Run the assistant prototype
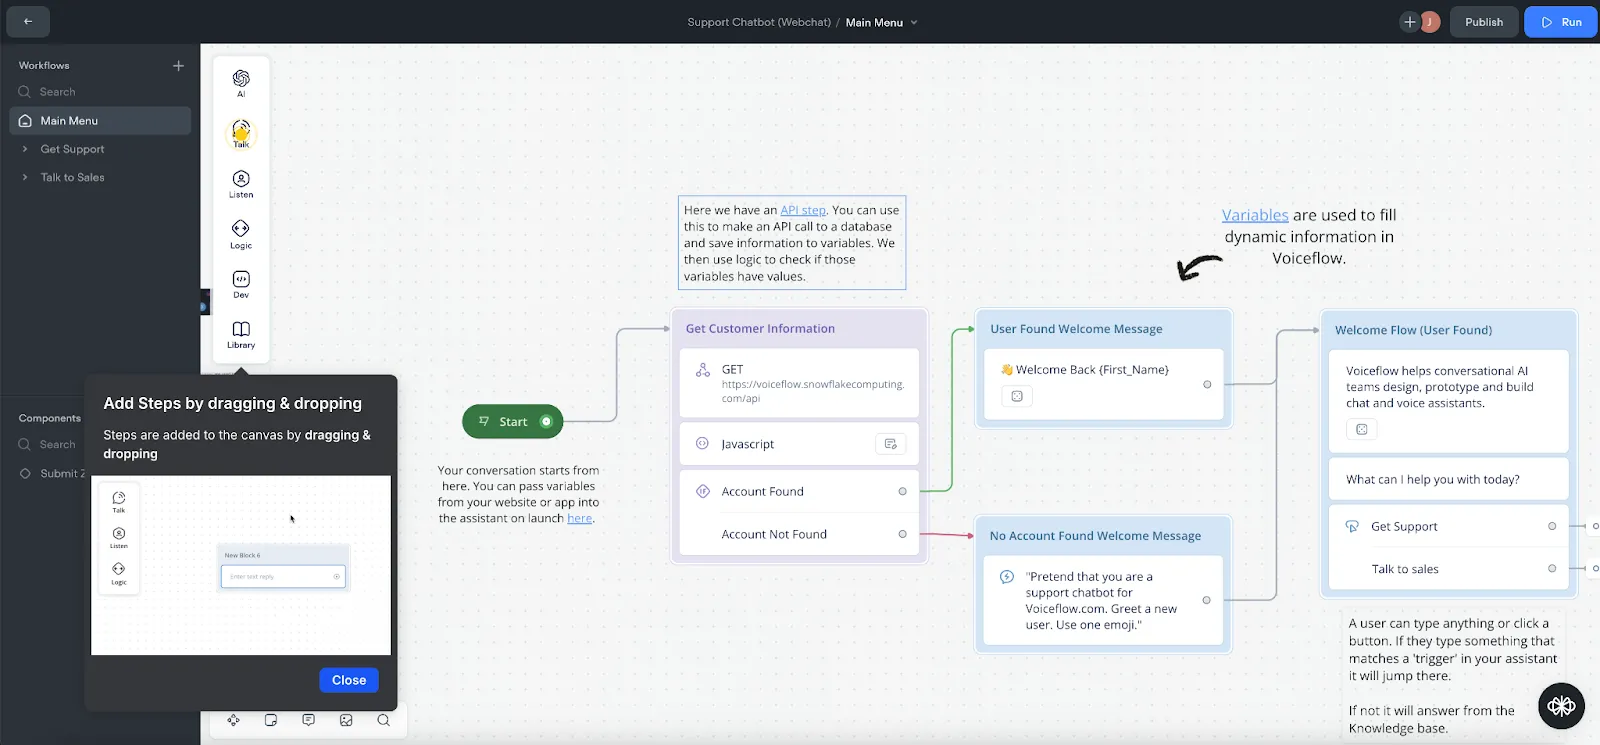 [1561, 22]
